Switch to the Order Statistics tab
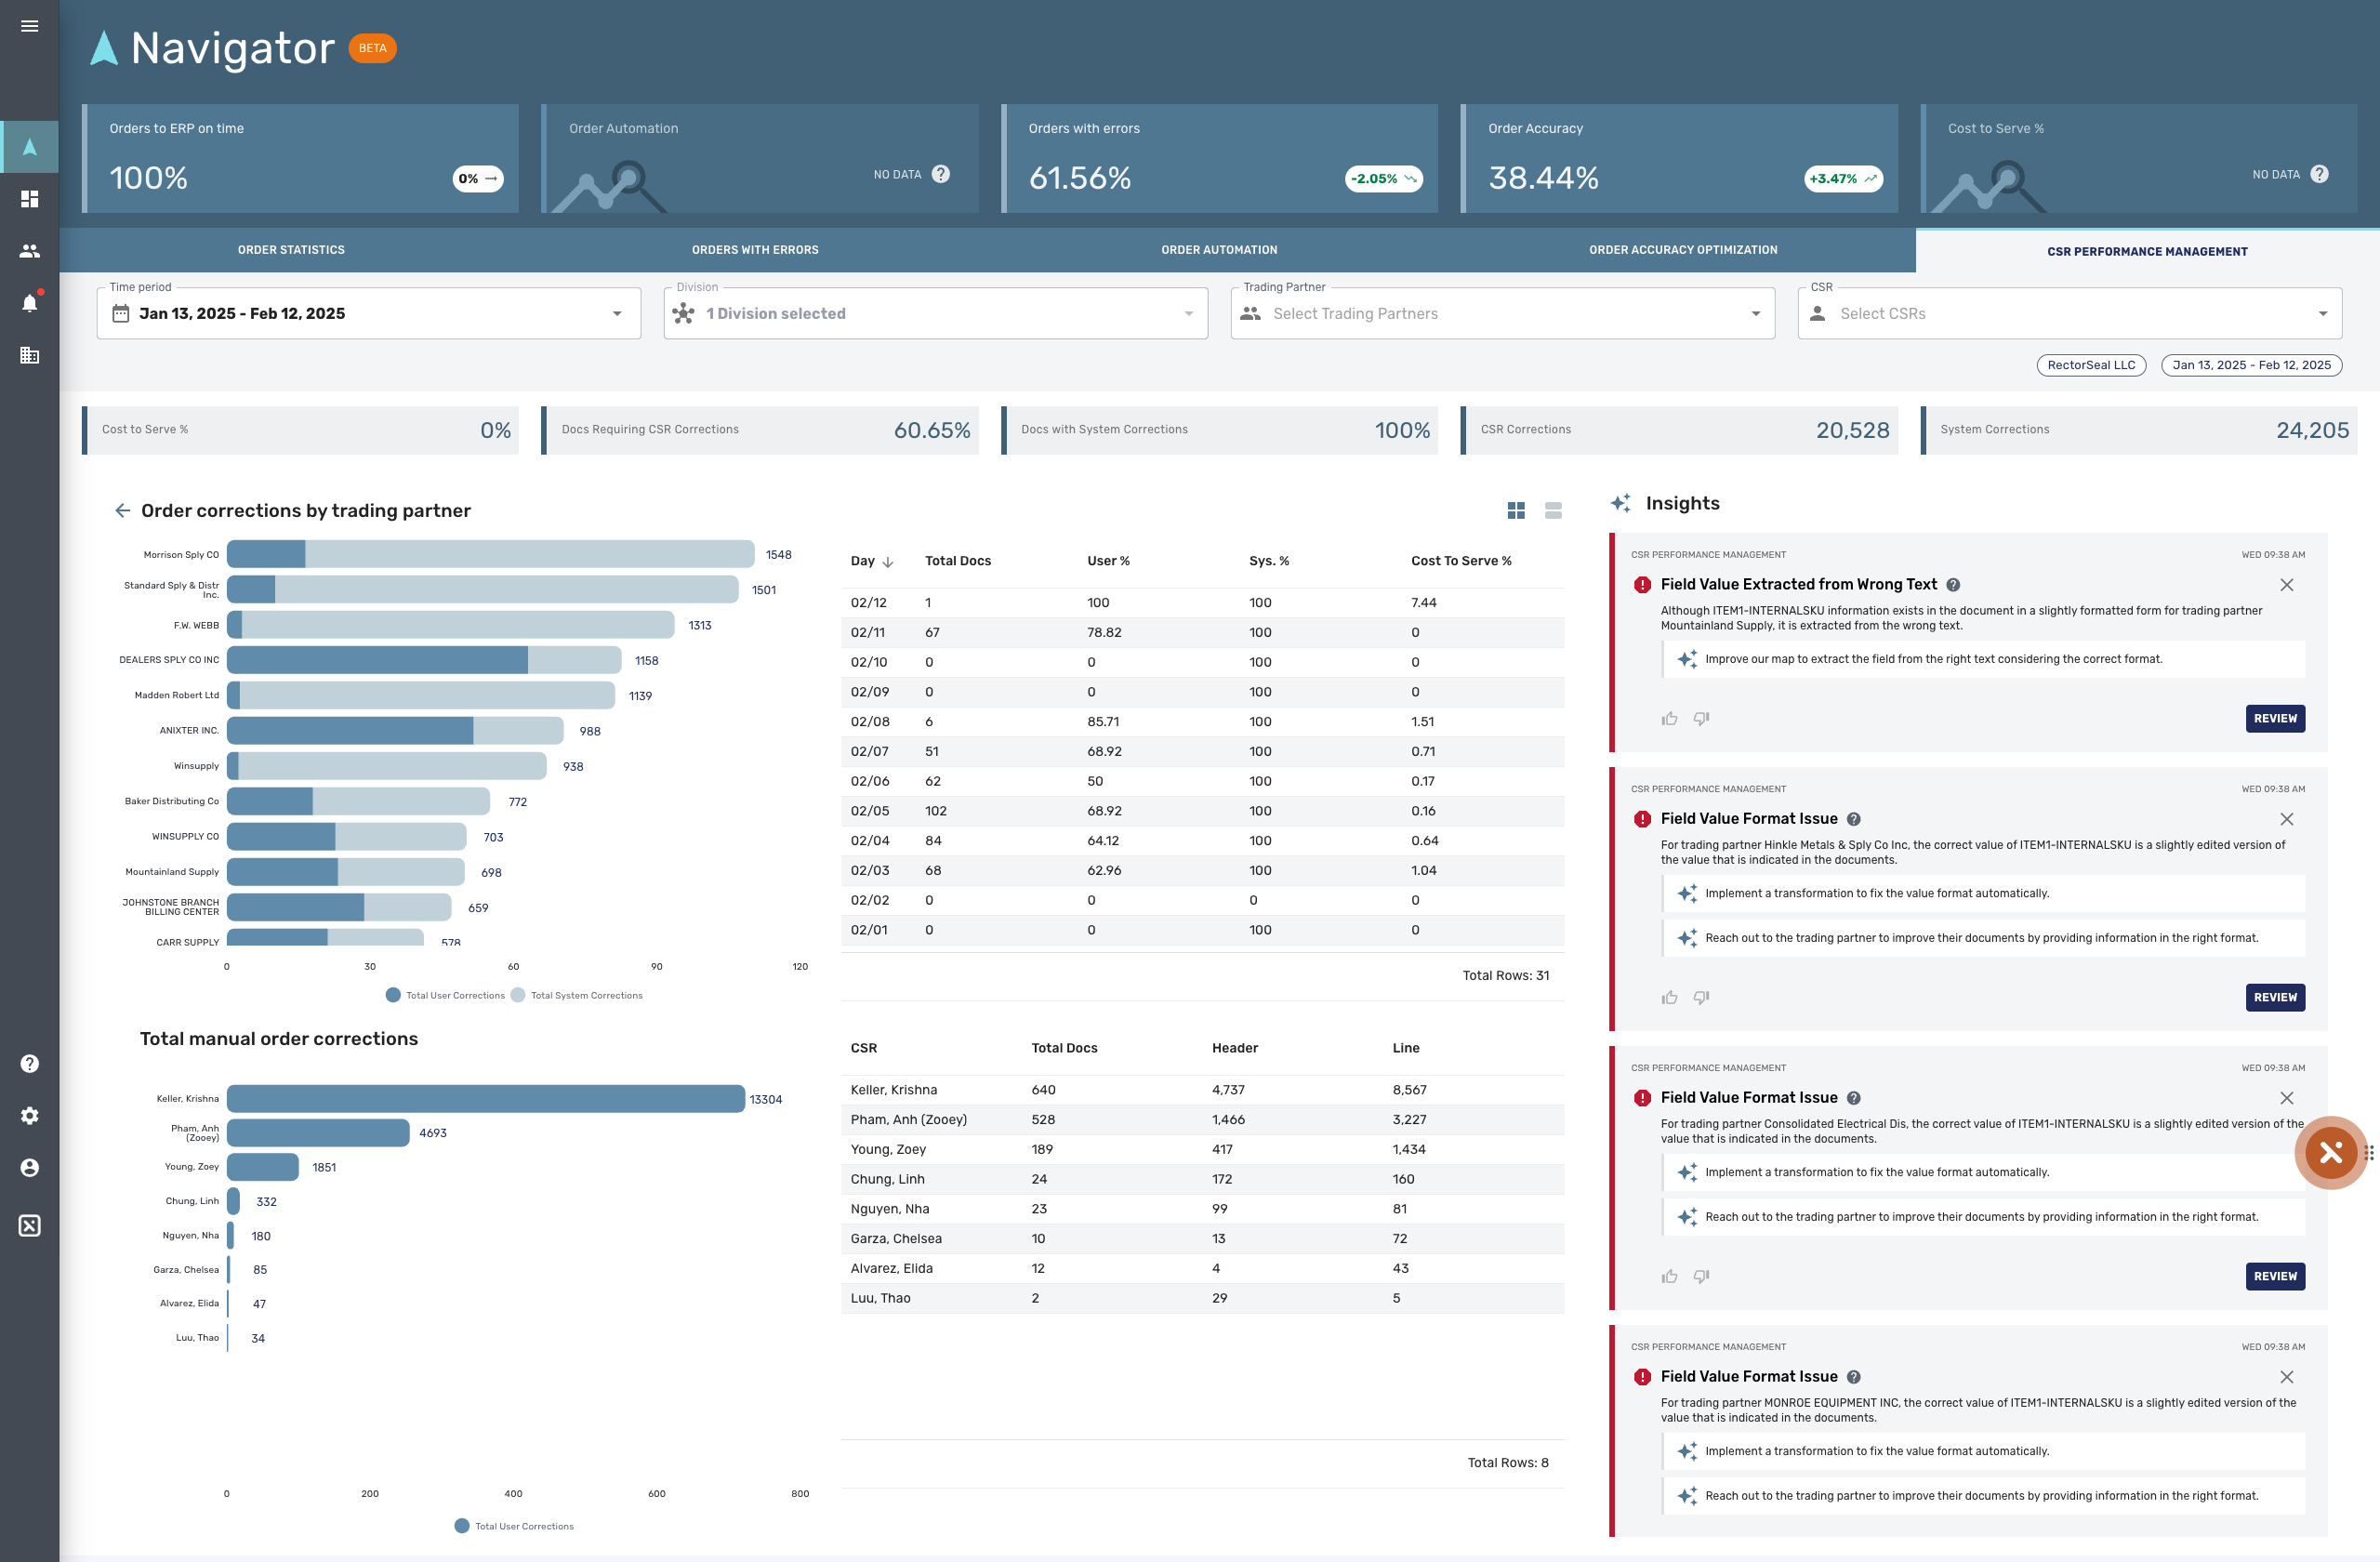Viewport: 2380px width, 1562px height. [x=291, y=250]
